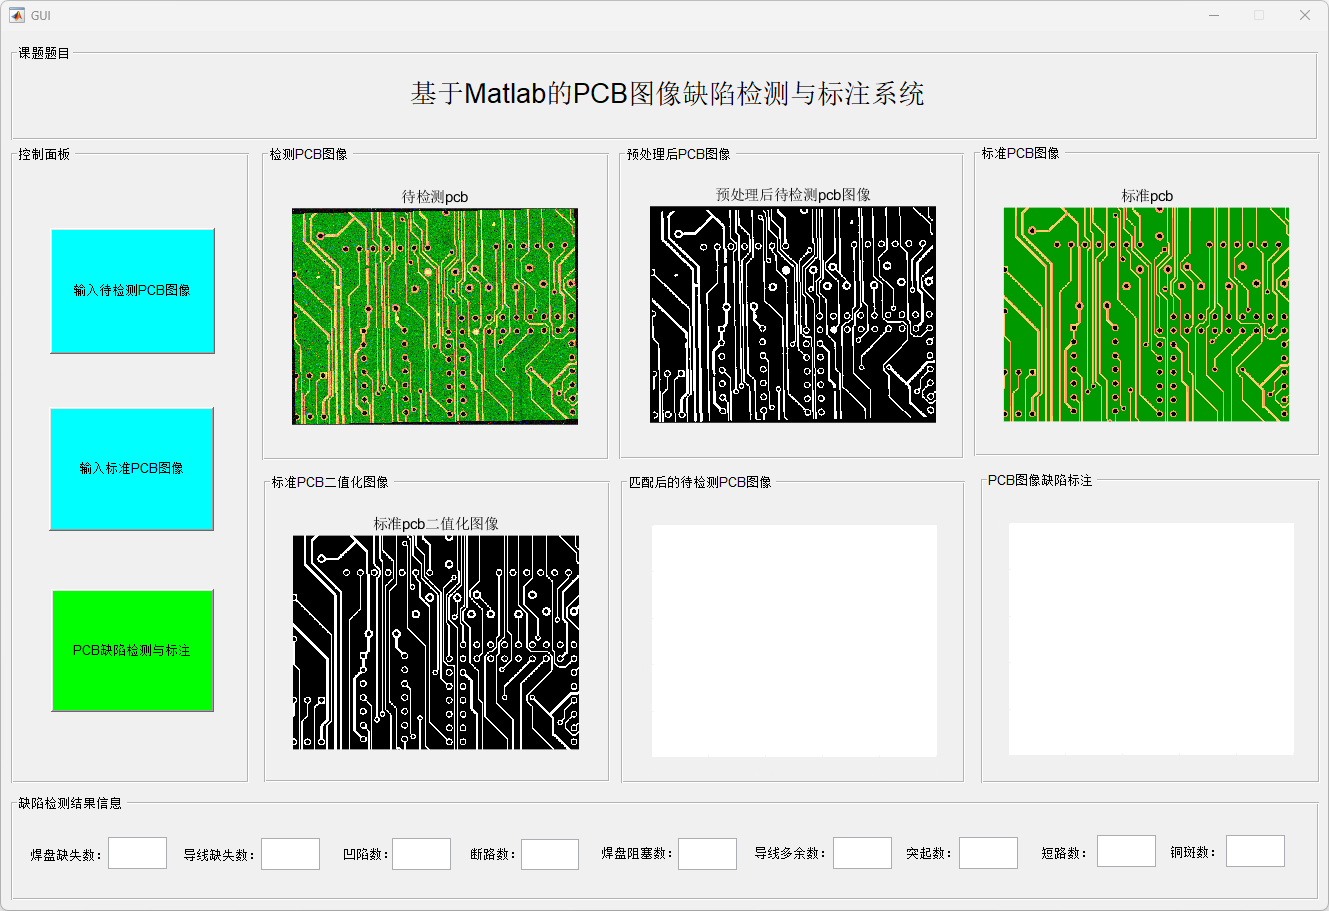Select the 预处理后待检测pcb图像 preview
The width and height of the screenshot is (1329, 911).
click(793, 316)
